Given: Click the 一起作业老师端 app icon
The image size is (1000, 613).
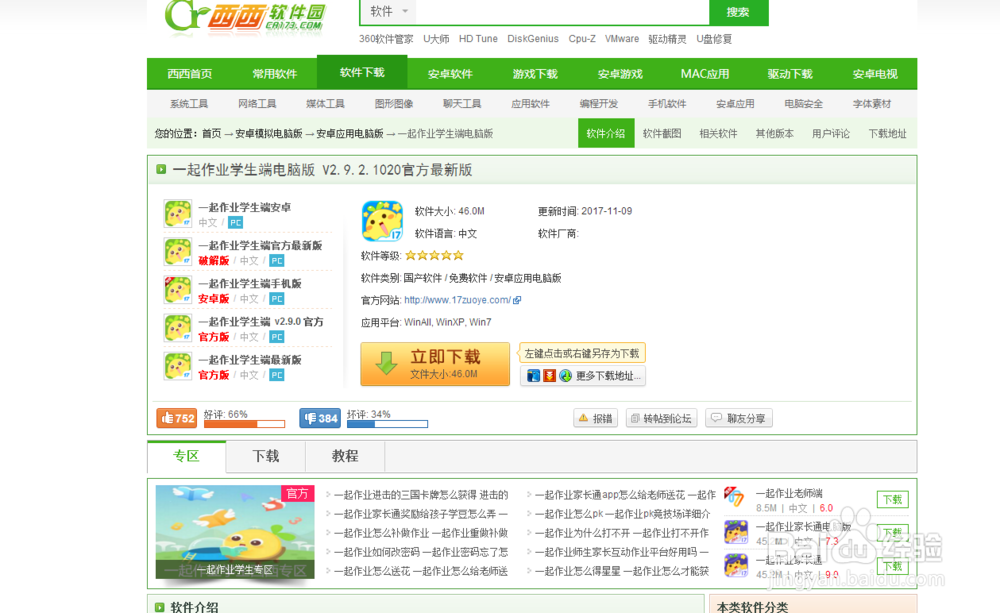Looking at the screenshot, I should click(735, 498).
